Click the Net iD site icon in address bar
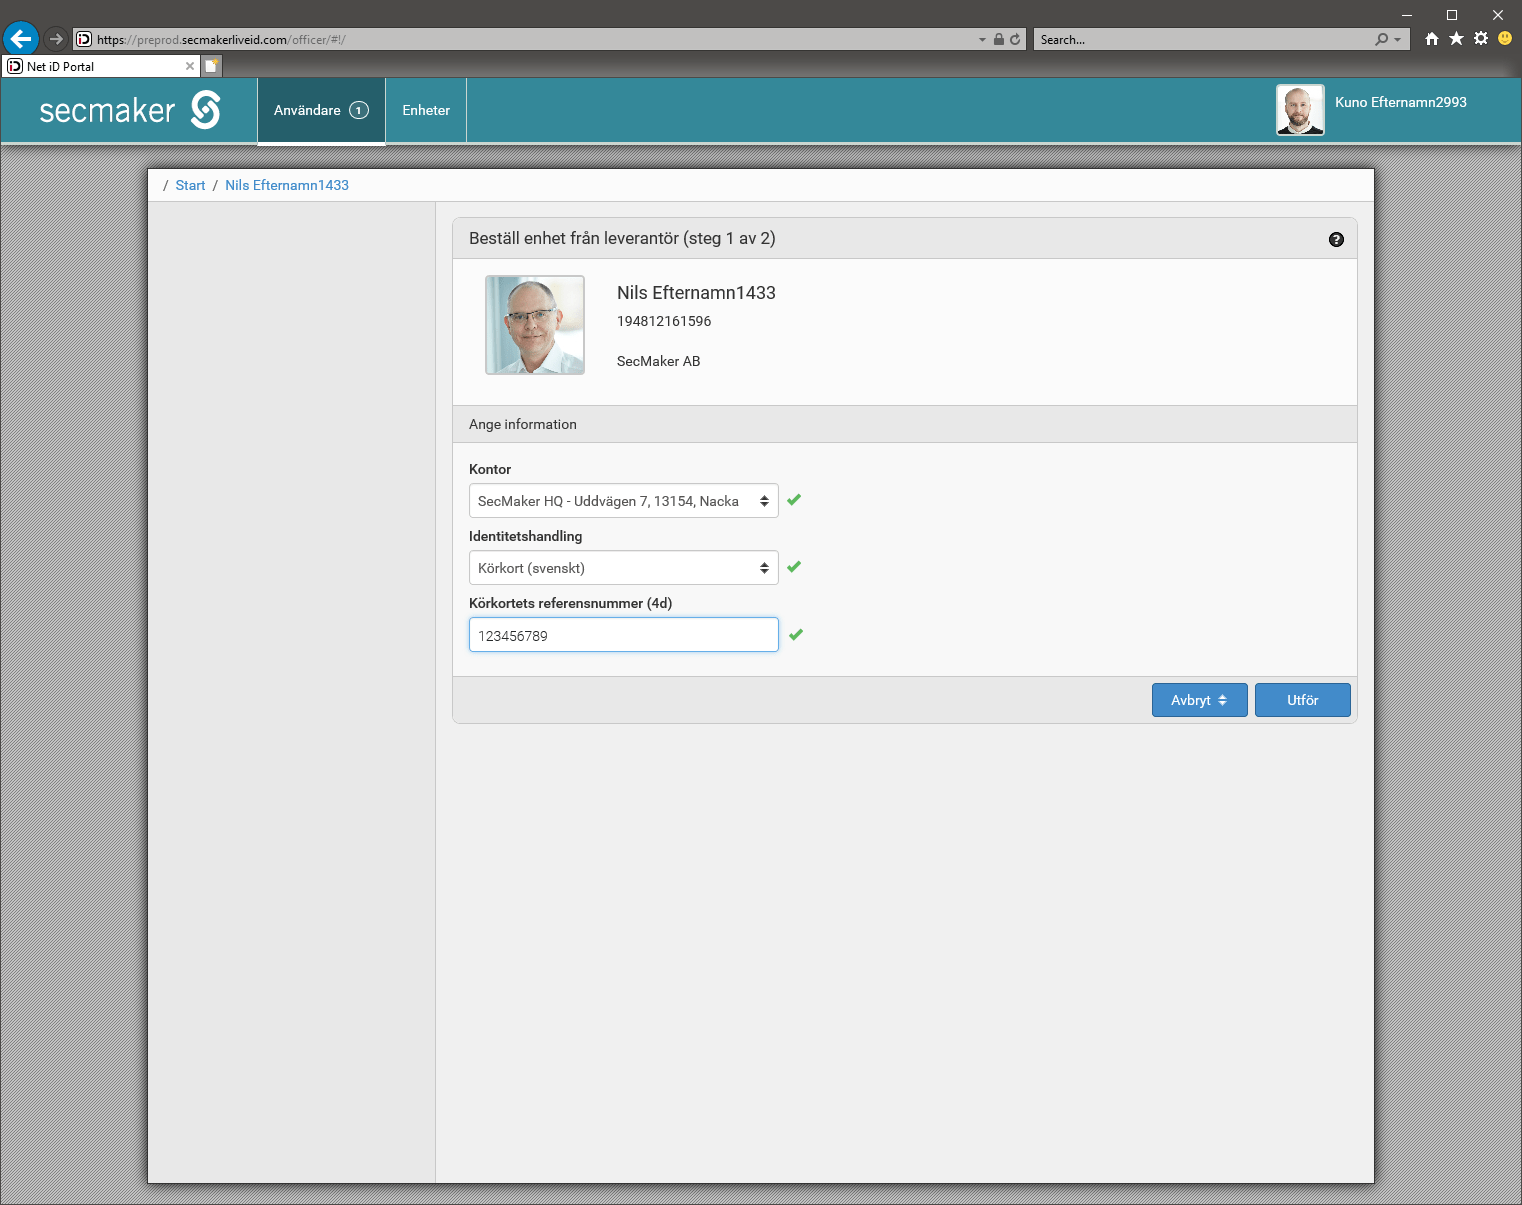1522x1205 pixels. pos(84,39)
